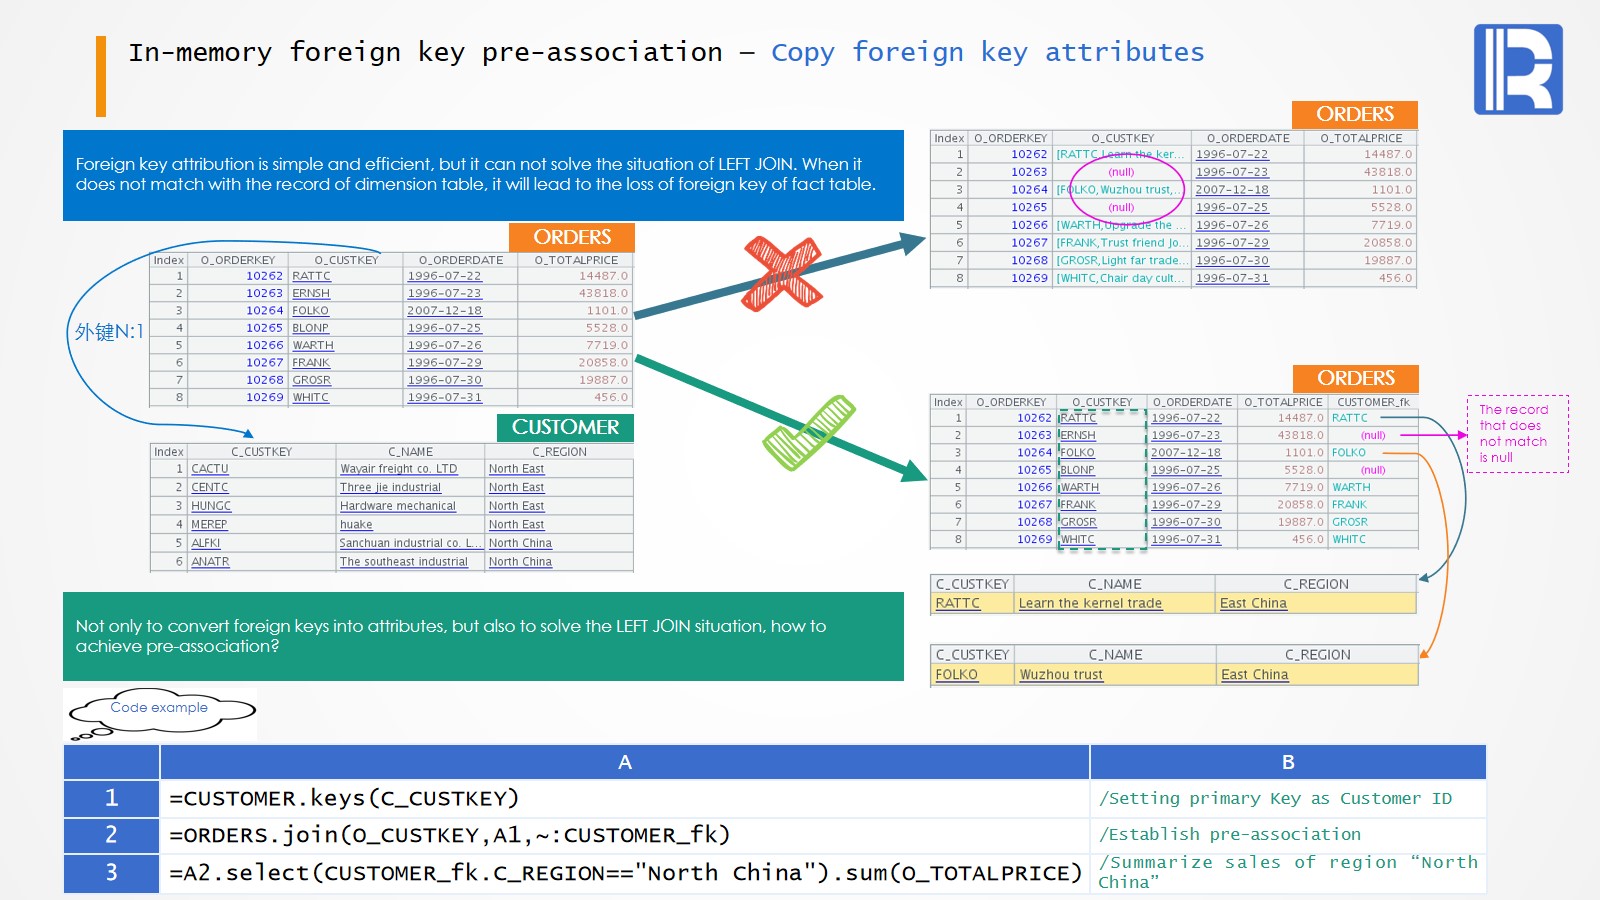This screenshot has height=900, width=1600.
Task: Click the blue R logo
Action: (x=1517, y=70)
